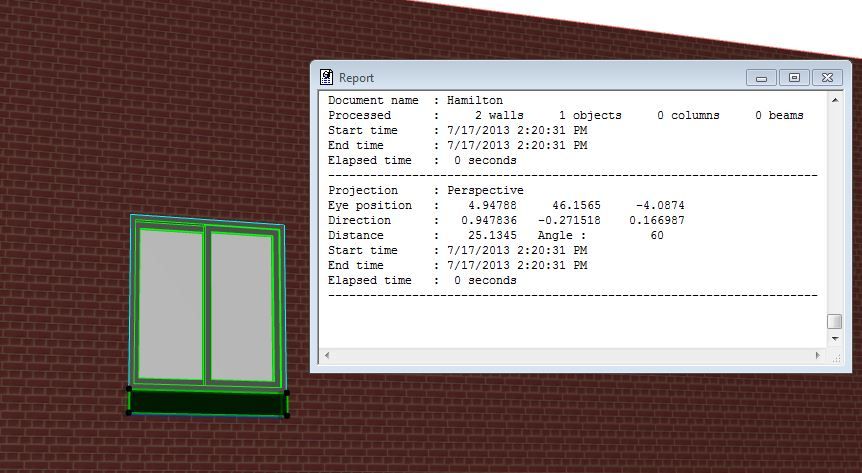Click the '1 objects' processed value
This screenshot has width=862, height=473.
point(590,116)
